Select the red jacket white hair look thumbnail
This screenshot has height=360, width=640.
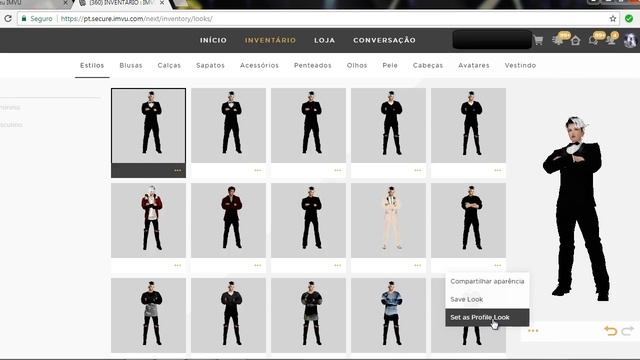[148, 220]
